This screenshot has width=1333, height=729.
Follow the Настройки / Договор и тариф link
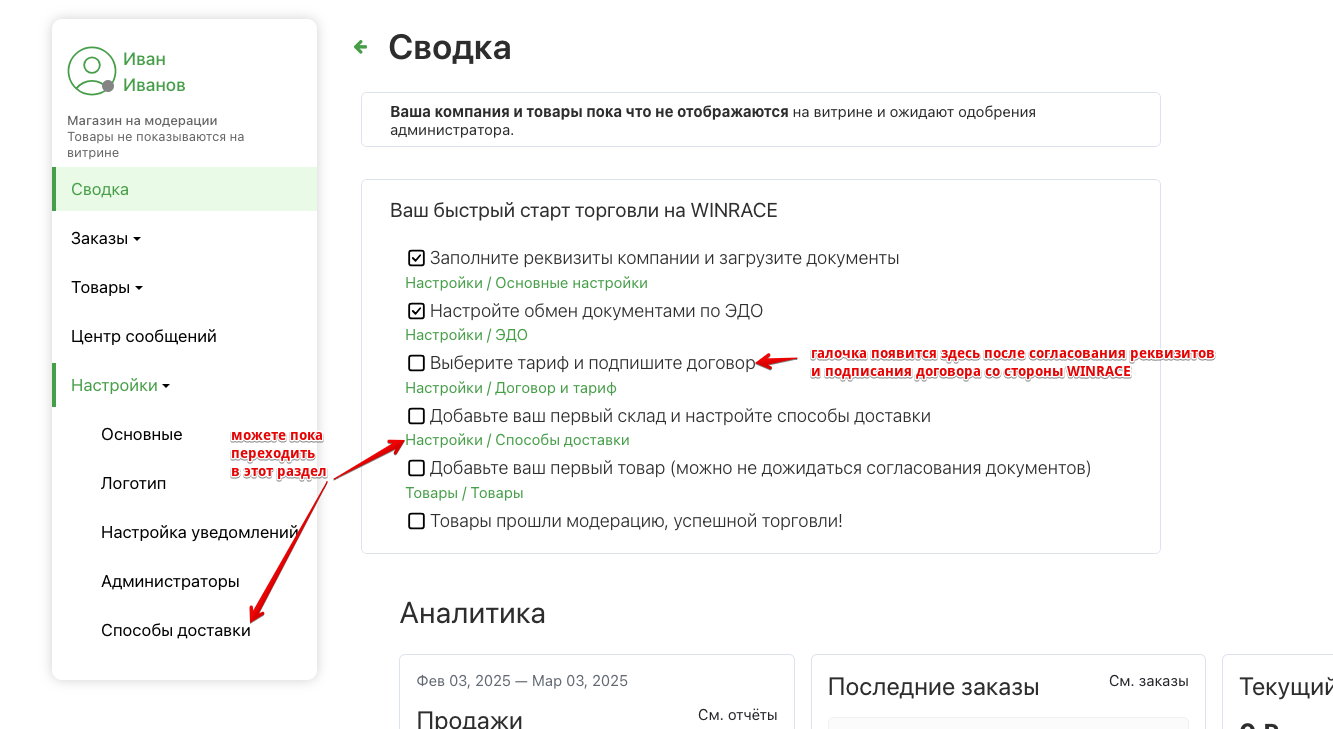coord(511,388)
